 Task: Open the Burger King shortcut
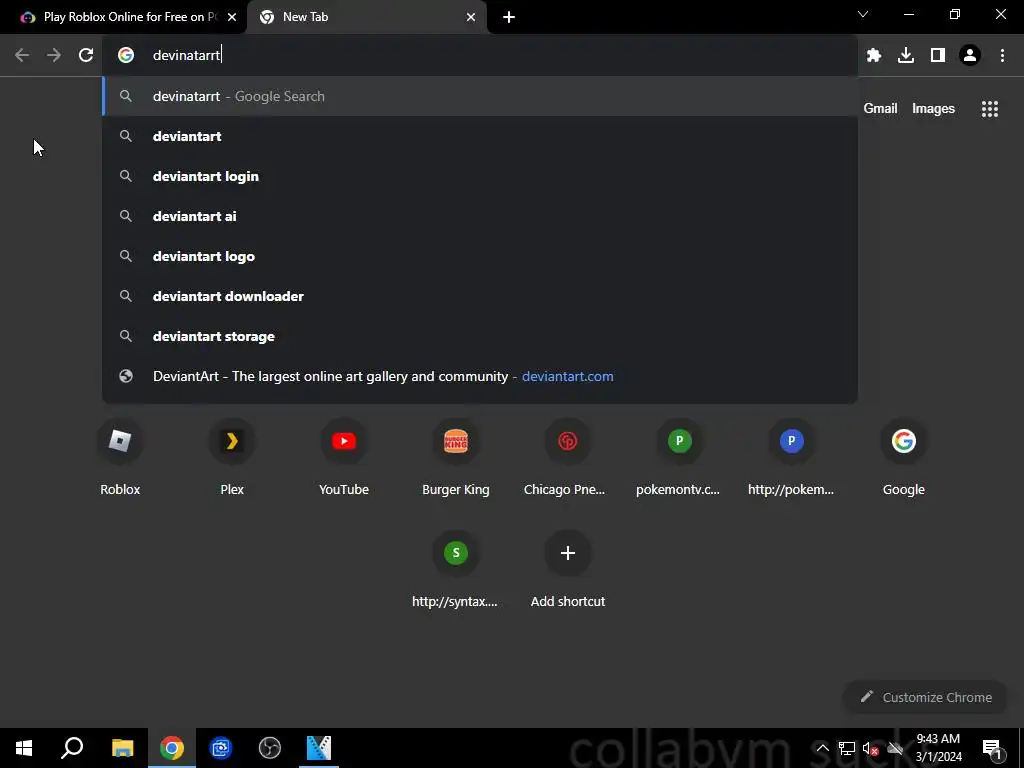pyautogui.click(x=456, y=458)
